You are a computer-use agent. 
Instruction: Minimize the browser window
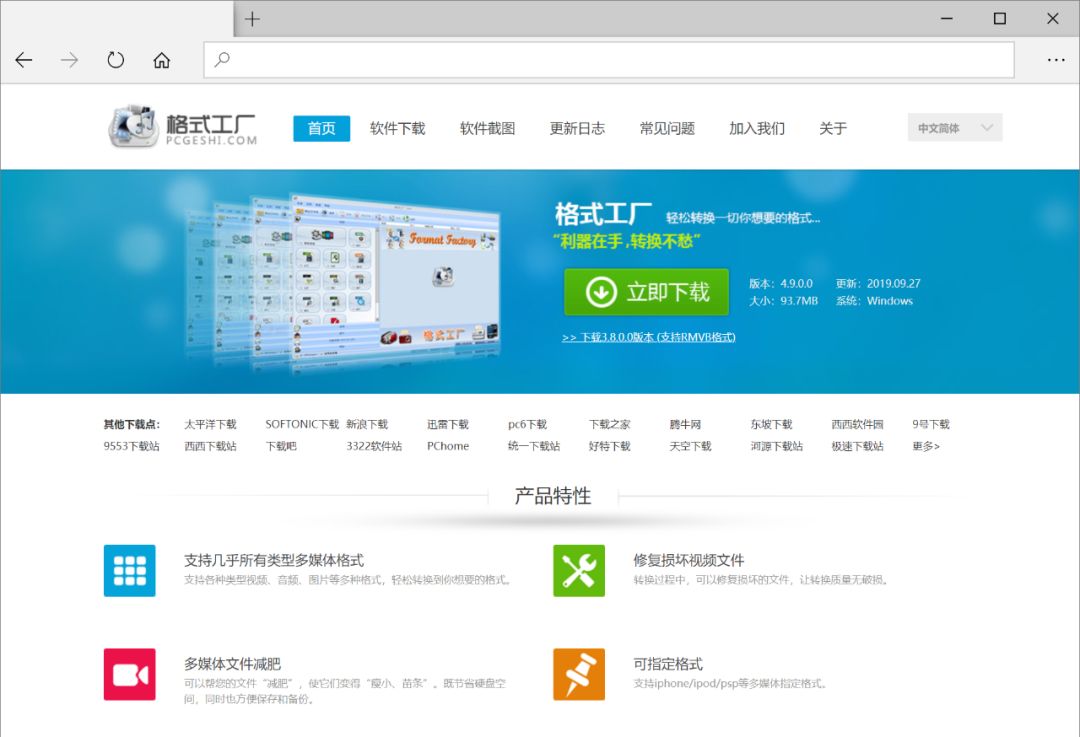(947, 19)
